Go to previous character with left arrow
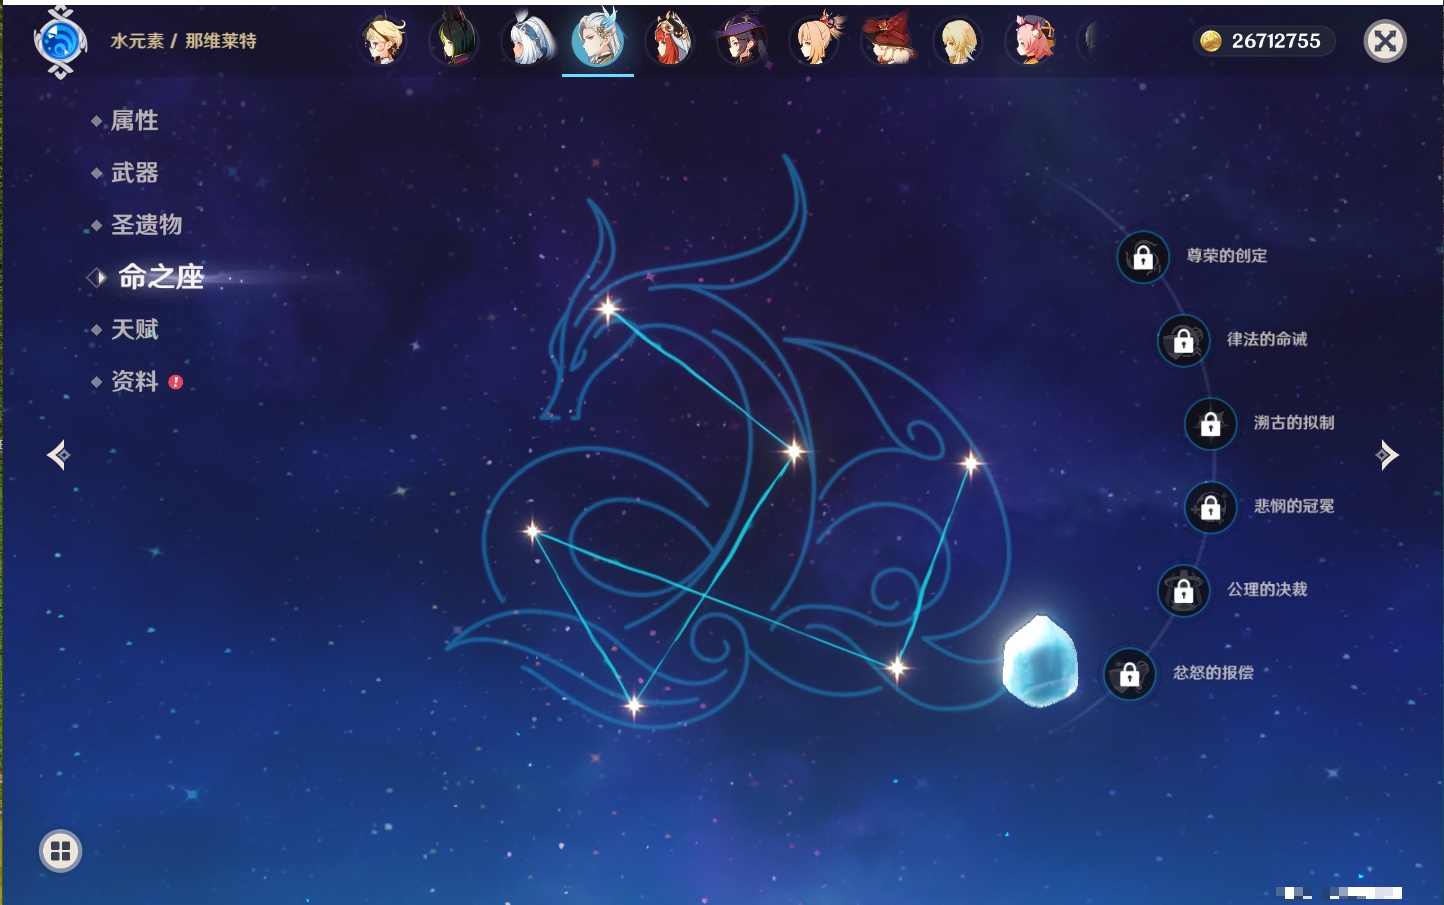This screenshot has width=1444, height=905. 59,455
